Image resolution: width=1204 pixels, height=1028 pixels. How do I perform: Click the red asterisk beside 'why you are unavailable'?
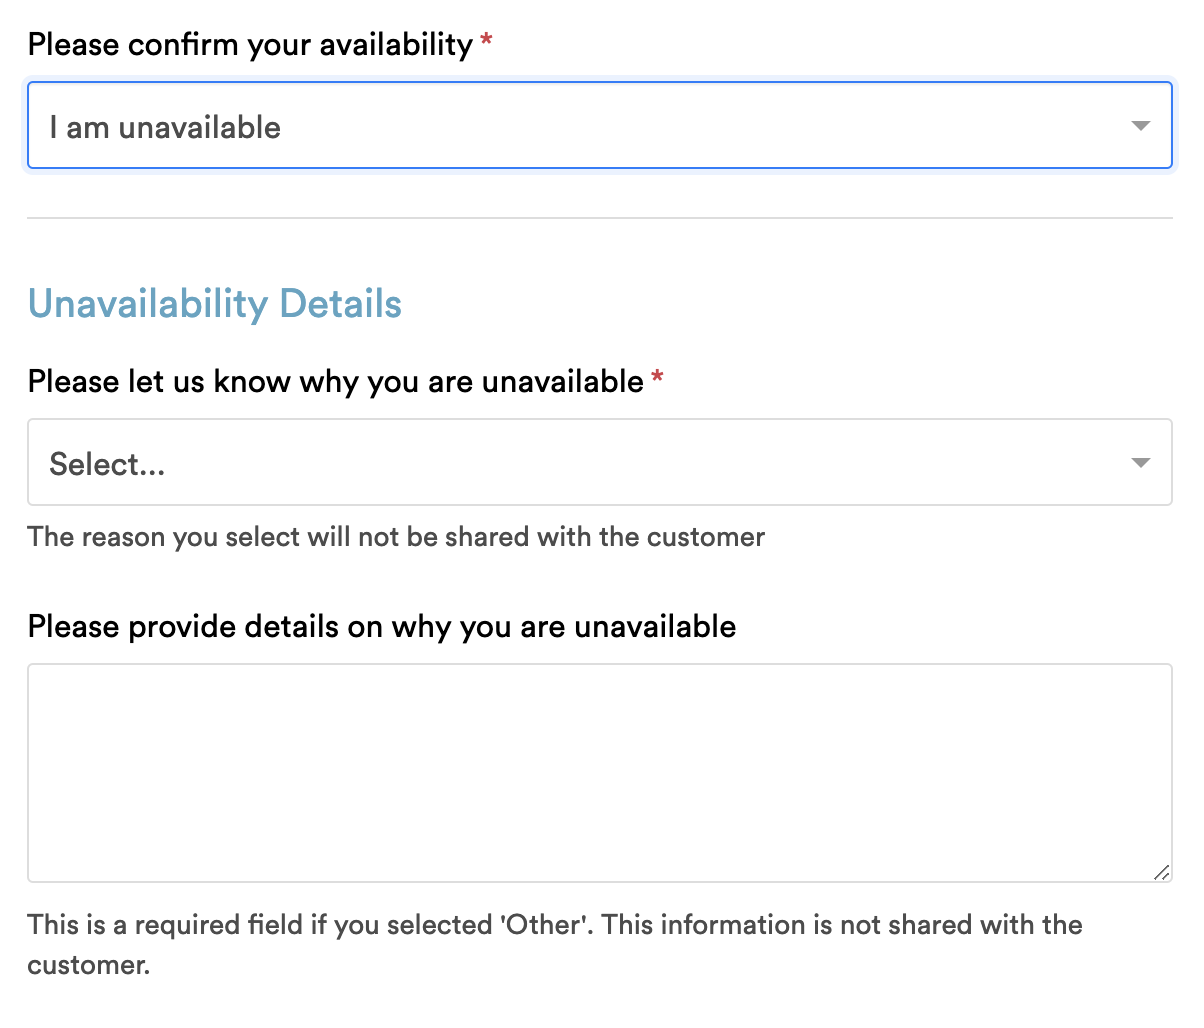coord(657,378)
